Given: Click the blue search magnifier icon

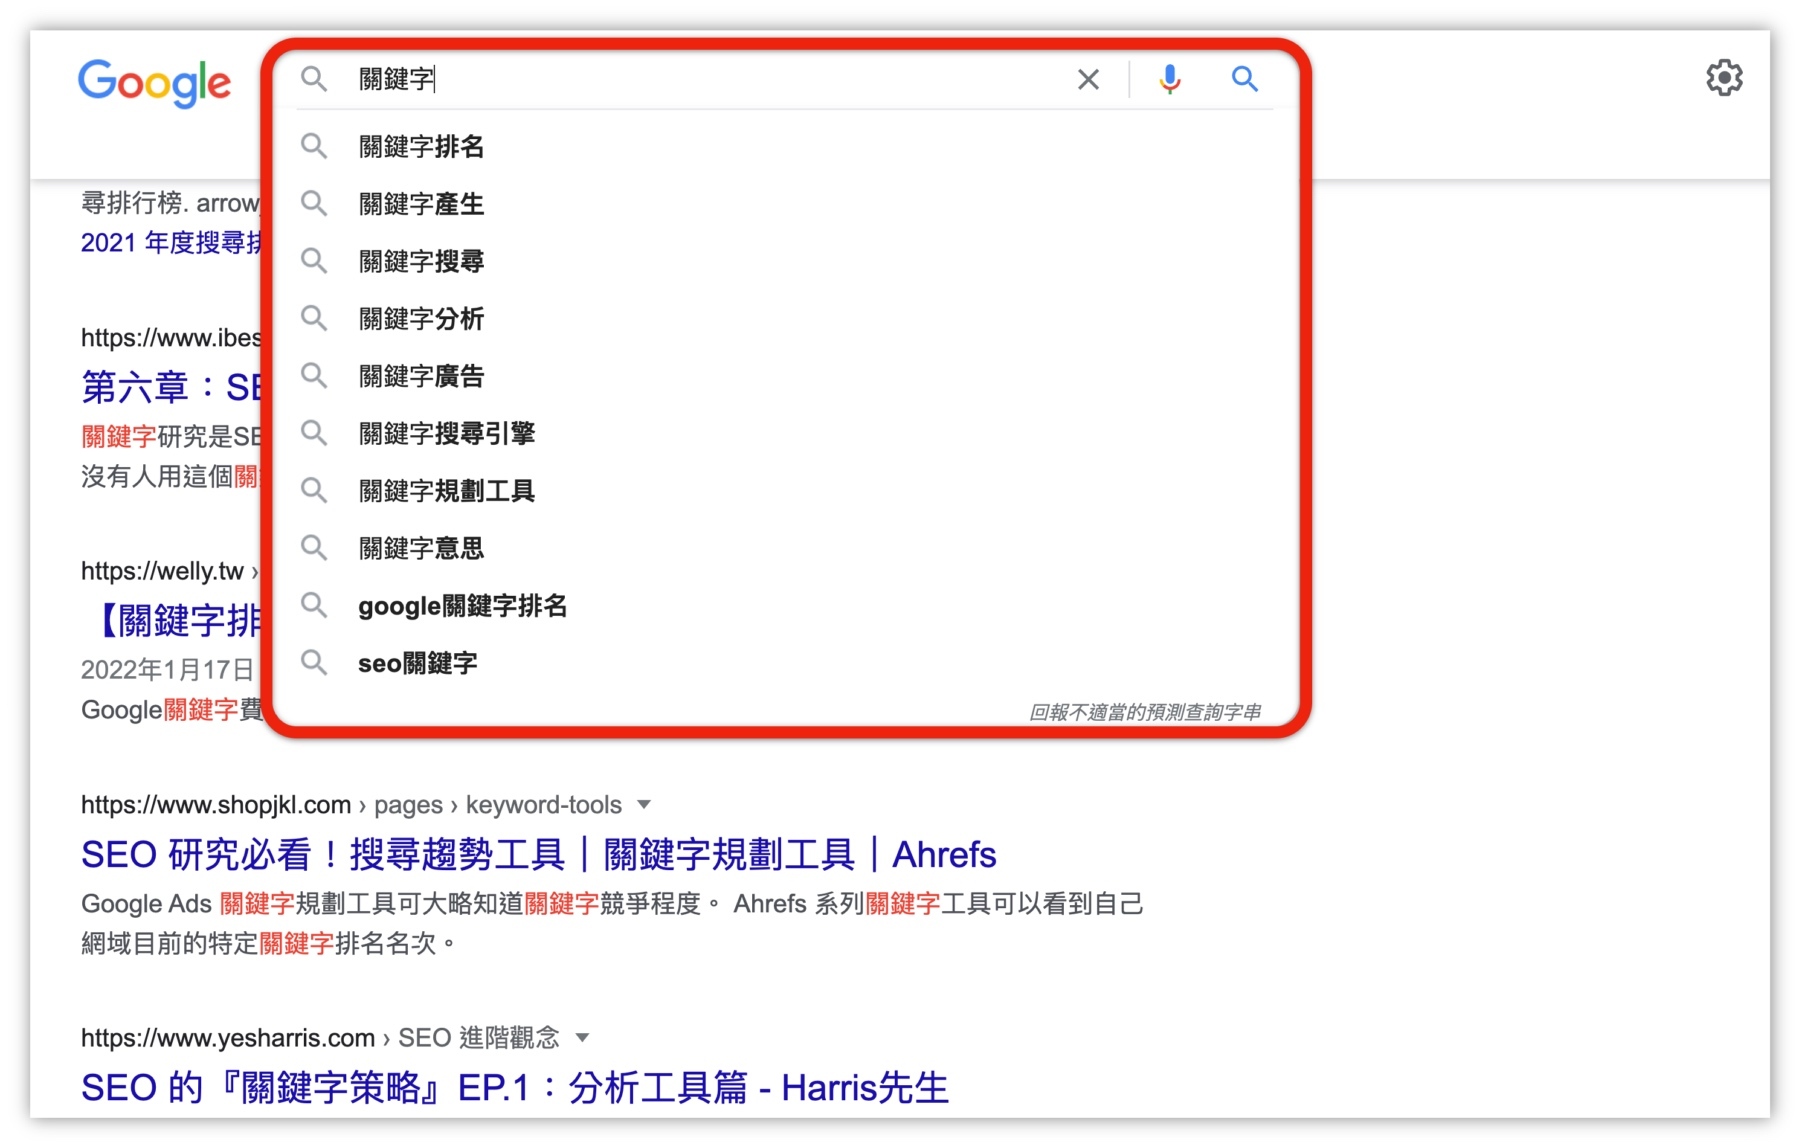Looking at the screenshot, I should tap(1245, 79).
